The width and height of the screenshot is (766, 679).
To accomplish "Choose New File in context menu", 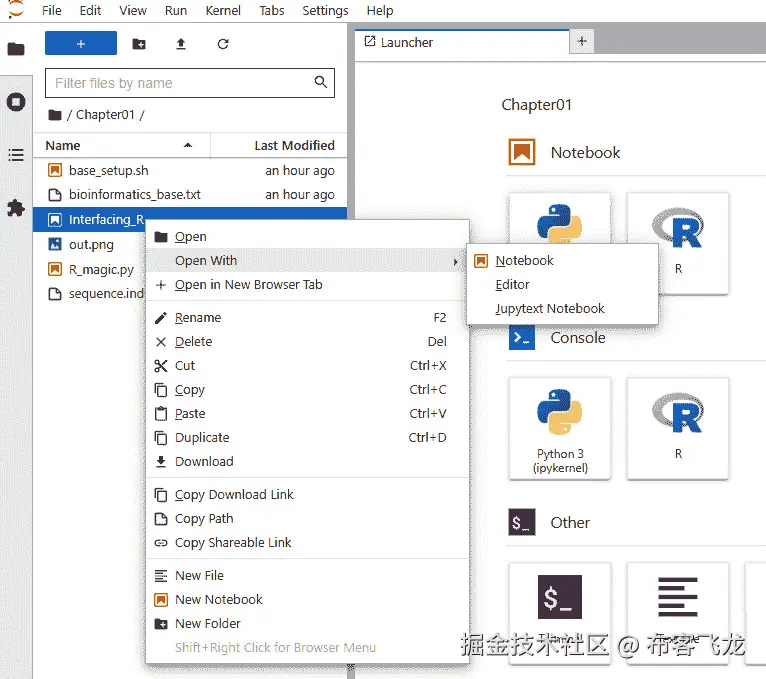I will 307,575.
